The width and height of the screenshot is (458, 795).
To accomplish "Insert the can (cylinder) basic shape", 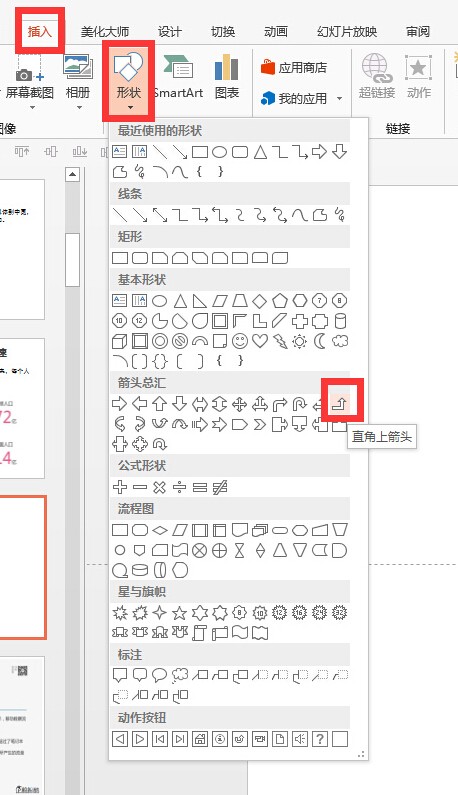I will pyautogui.click(x=340, y=321).
